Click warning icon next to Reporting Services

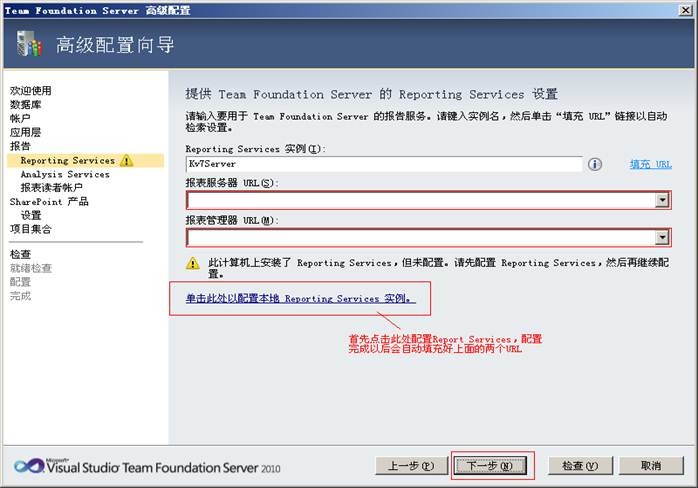tap(126, 160)
